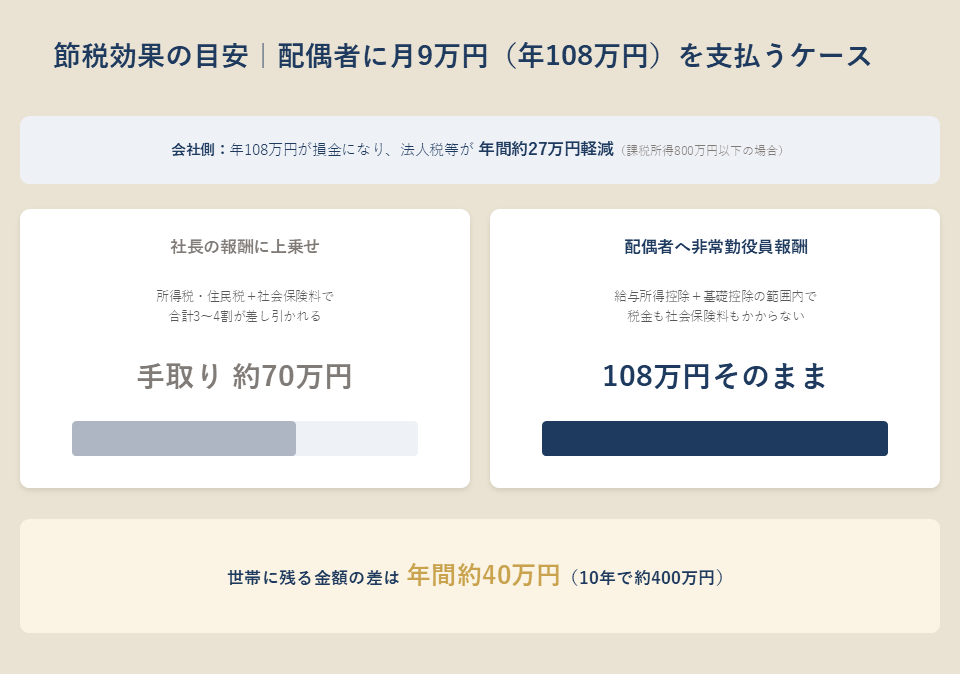The image size is (960, 674).
Task: Click the dark navy full progress bar
Action: [x=714, y=438]
